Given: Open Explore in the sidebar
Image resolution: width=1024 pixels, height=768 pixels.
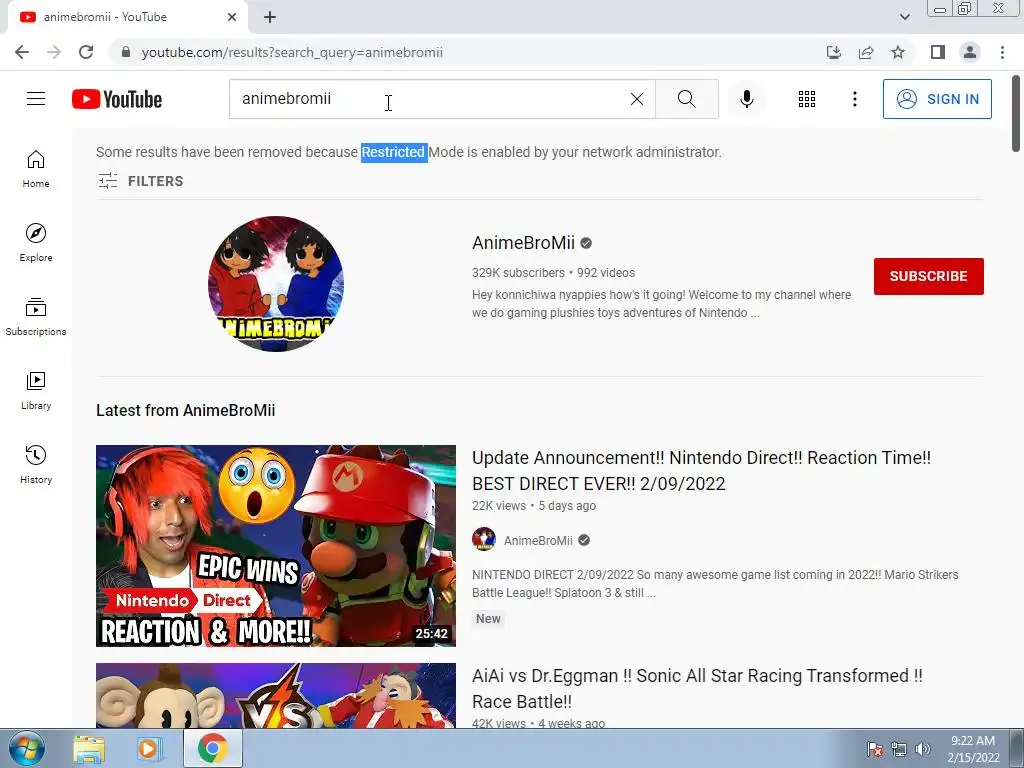Looking at the screenshot, I should tap(36, 242).
